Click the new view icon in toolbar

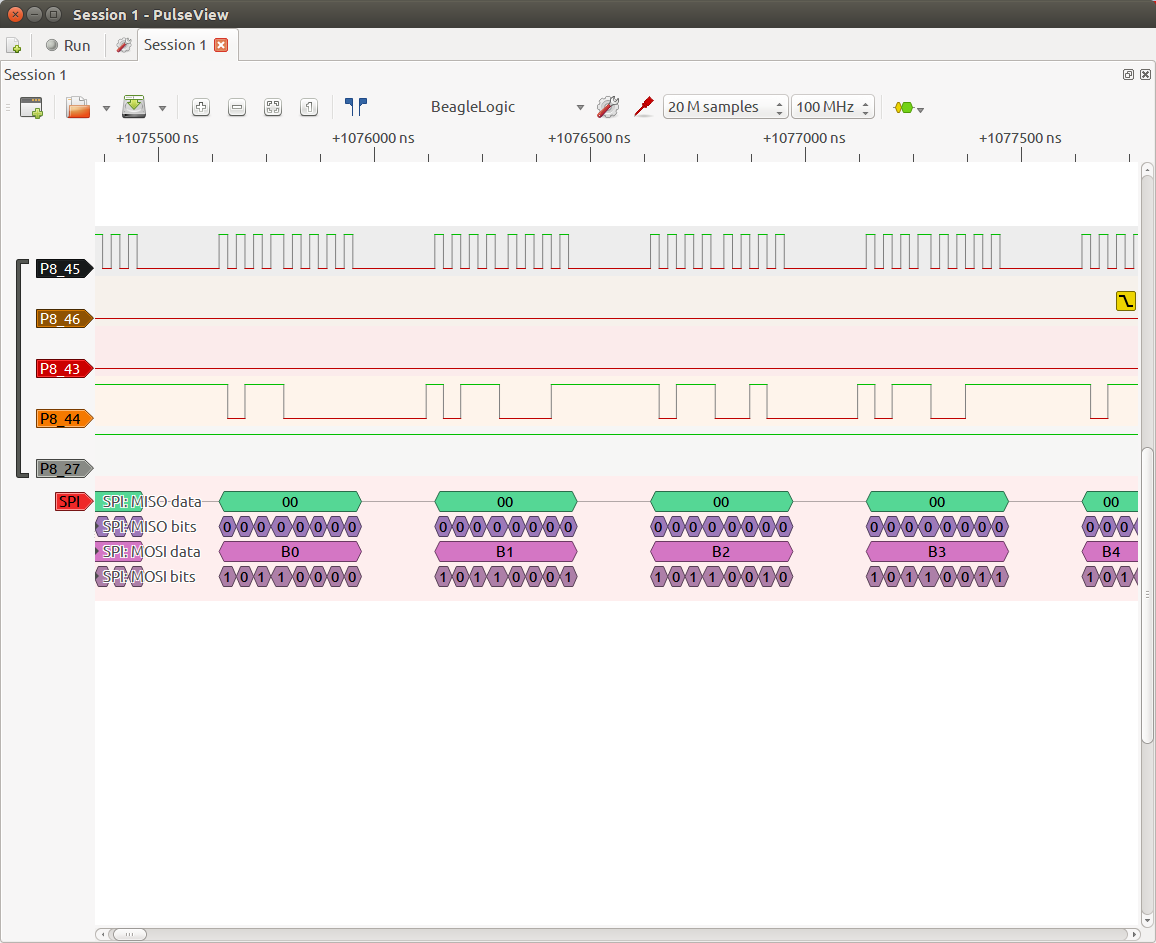point(31,108)
